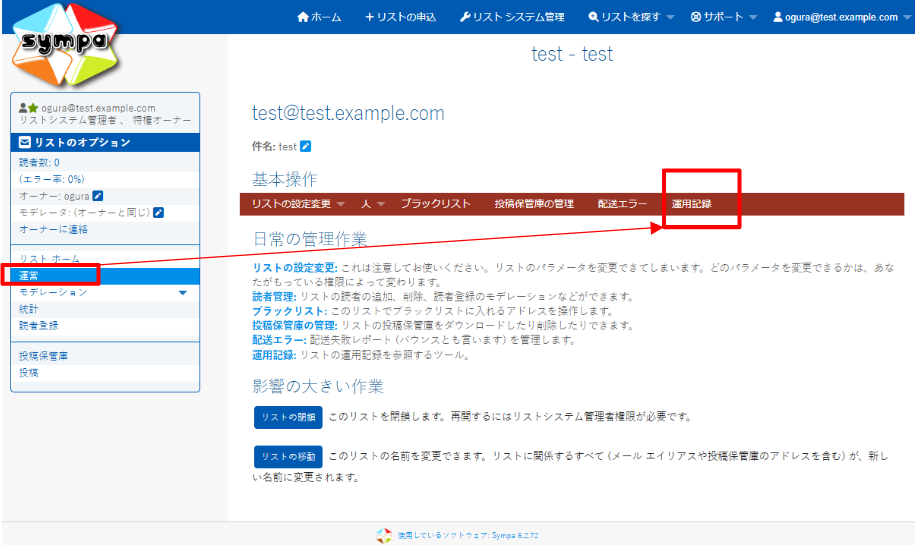Expand the サポート dropdown

pyautogui.click(x=724, y=17)
